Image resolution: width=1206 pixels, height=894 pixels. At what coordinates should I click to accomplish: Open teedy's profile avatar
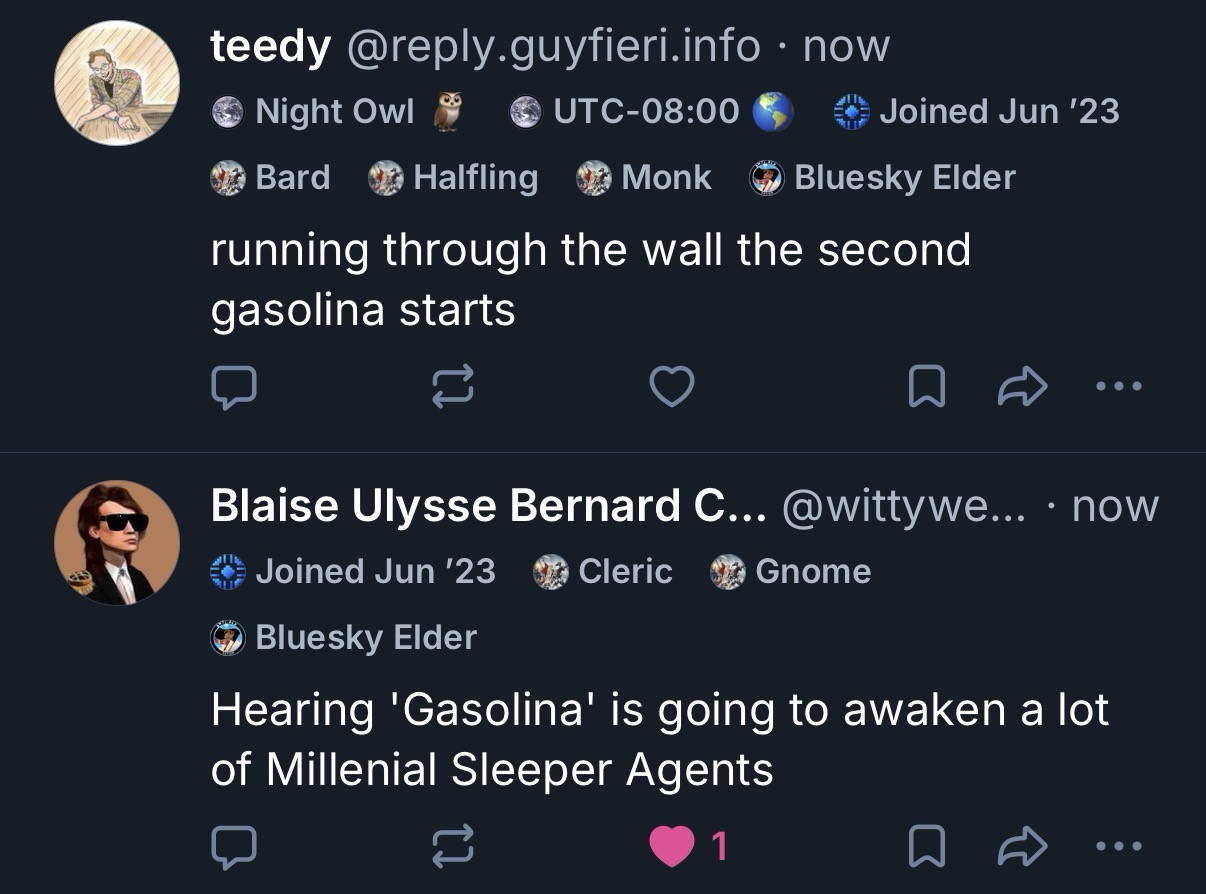[117, 83]
